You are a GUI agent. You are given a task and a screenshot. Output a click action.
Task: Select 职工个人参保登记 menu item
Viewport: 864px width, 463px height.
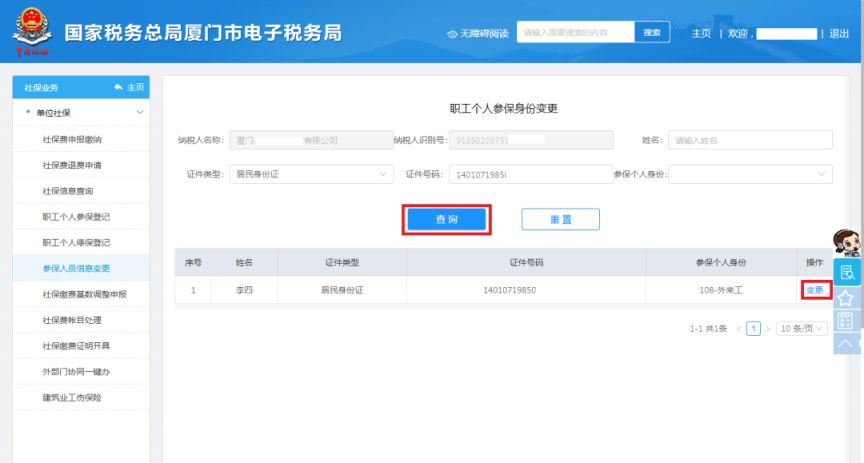[76, 216]
